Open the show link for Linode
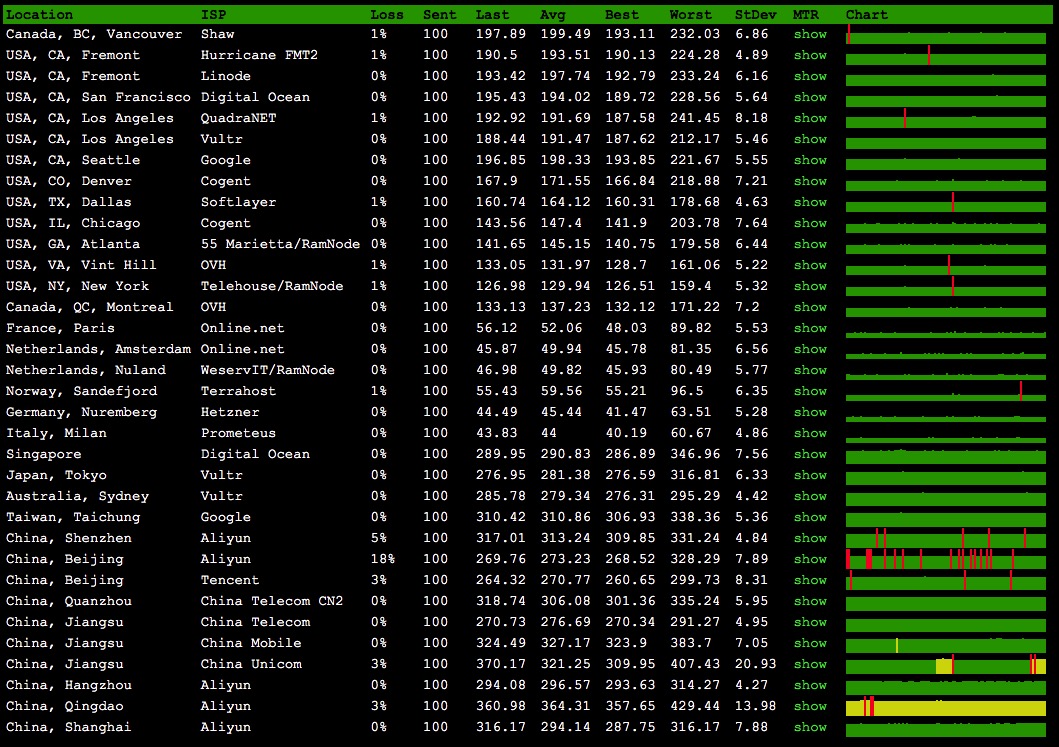The width and height of the screenshot is (1059, 747). pyautogui.click(x=810, y=76)
